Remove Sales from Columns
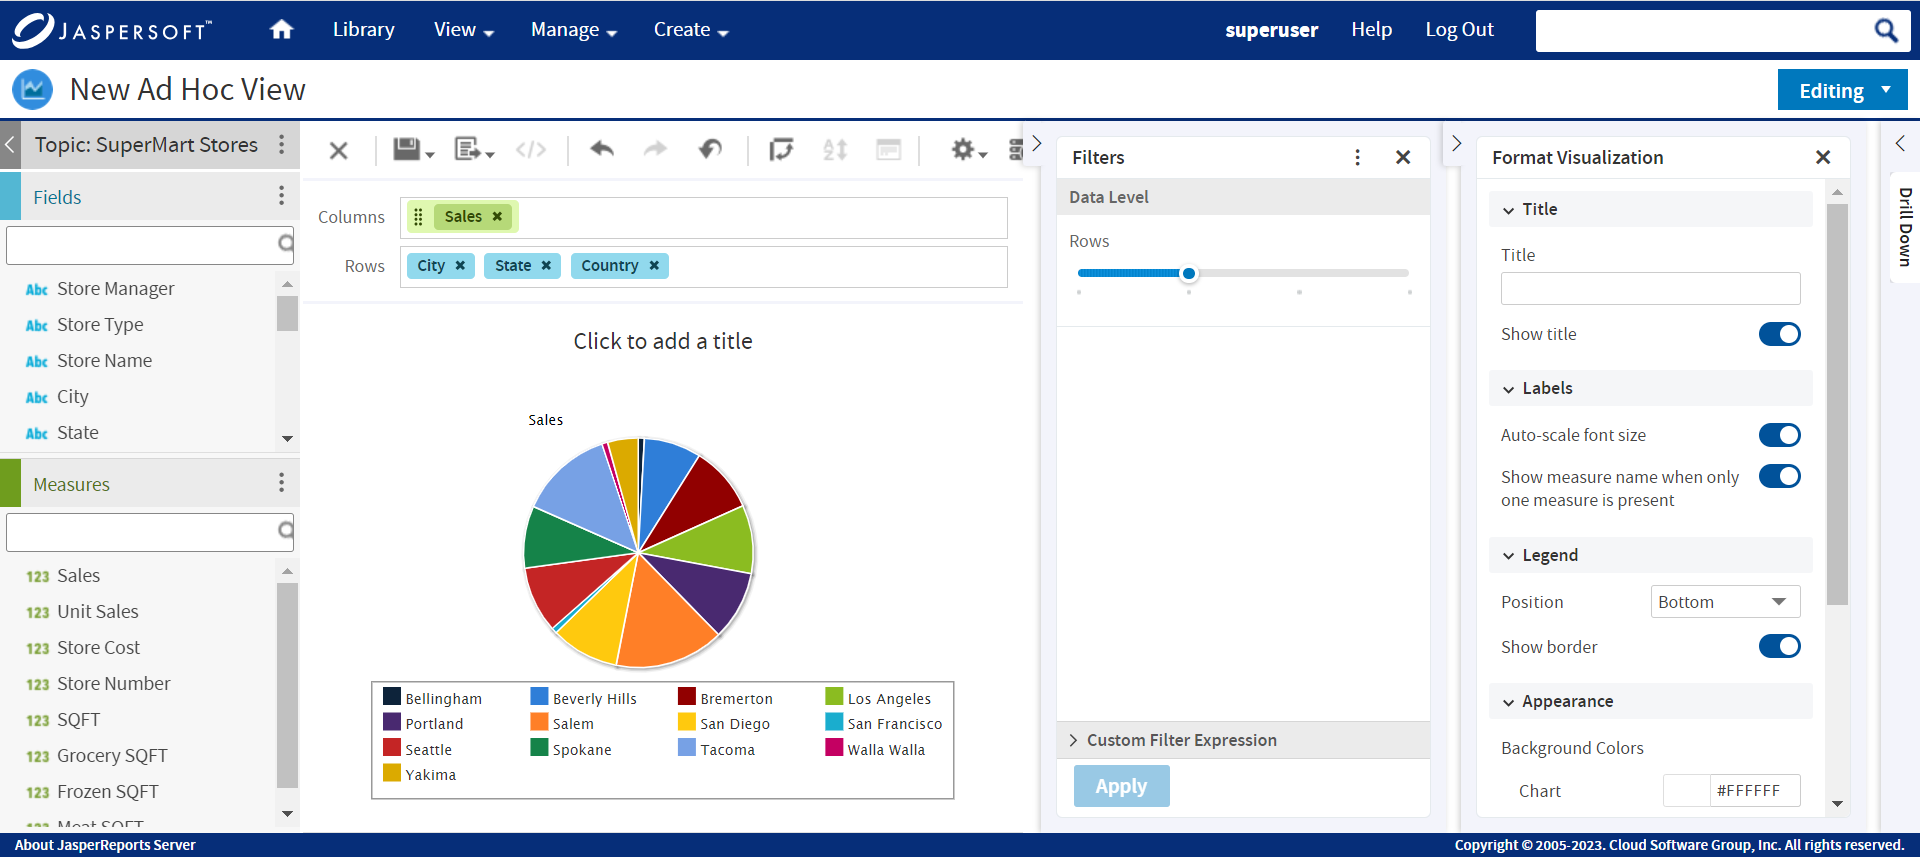 point(497,216)
